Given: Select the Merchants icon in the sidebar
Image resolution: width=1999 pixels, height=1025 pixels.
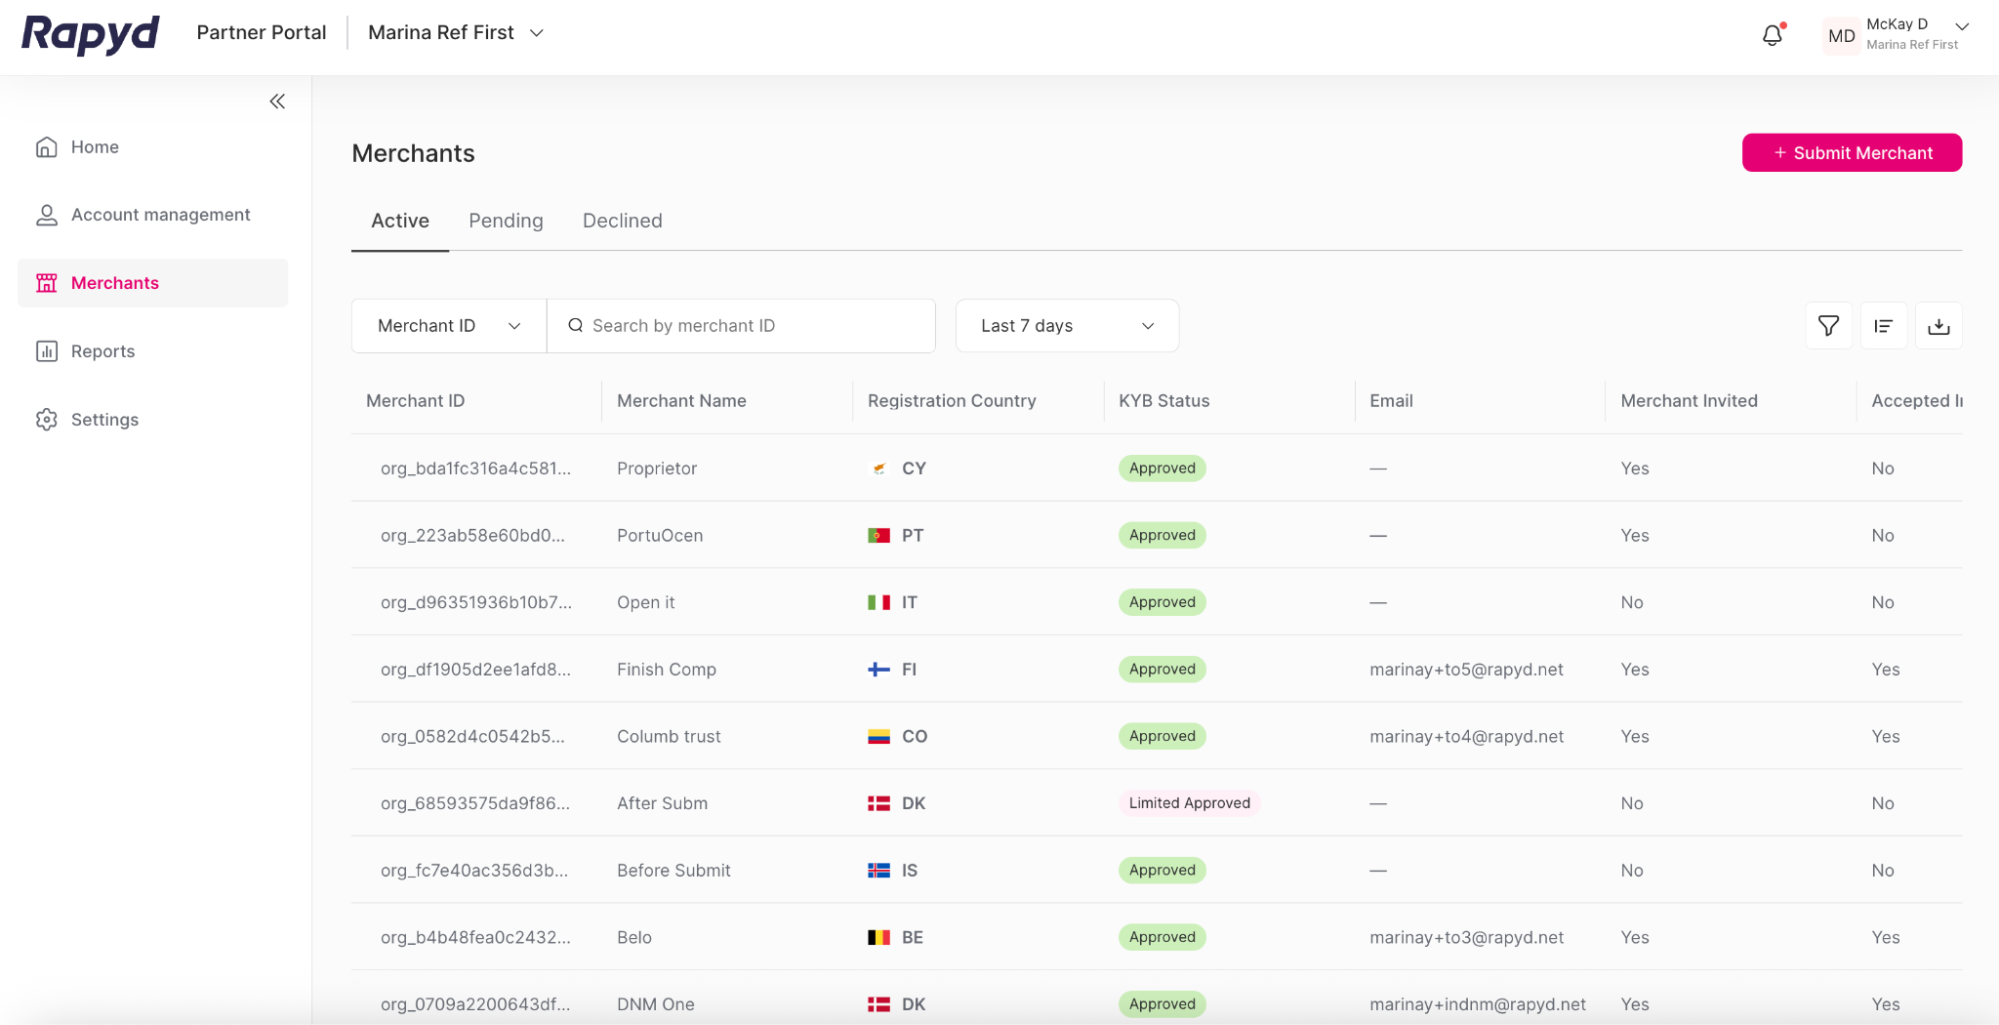Looking at the screenshot, I should click(x=46, y=282).
